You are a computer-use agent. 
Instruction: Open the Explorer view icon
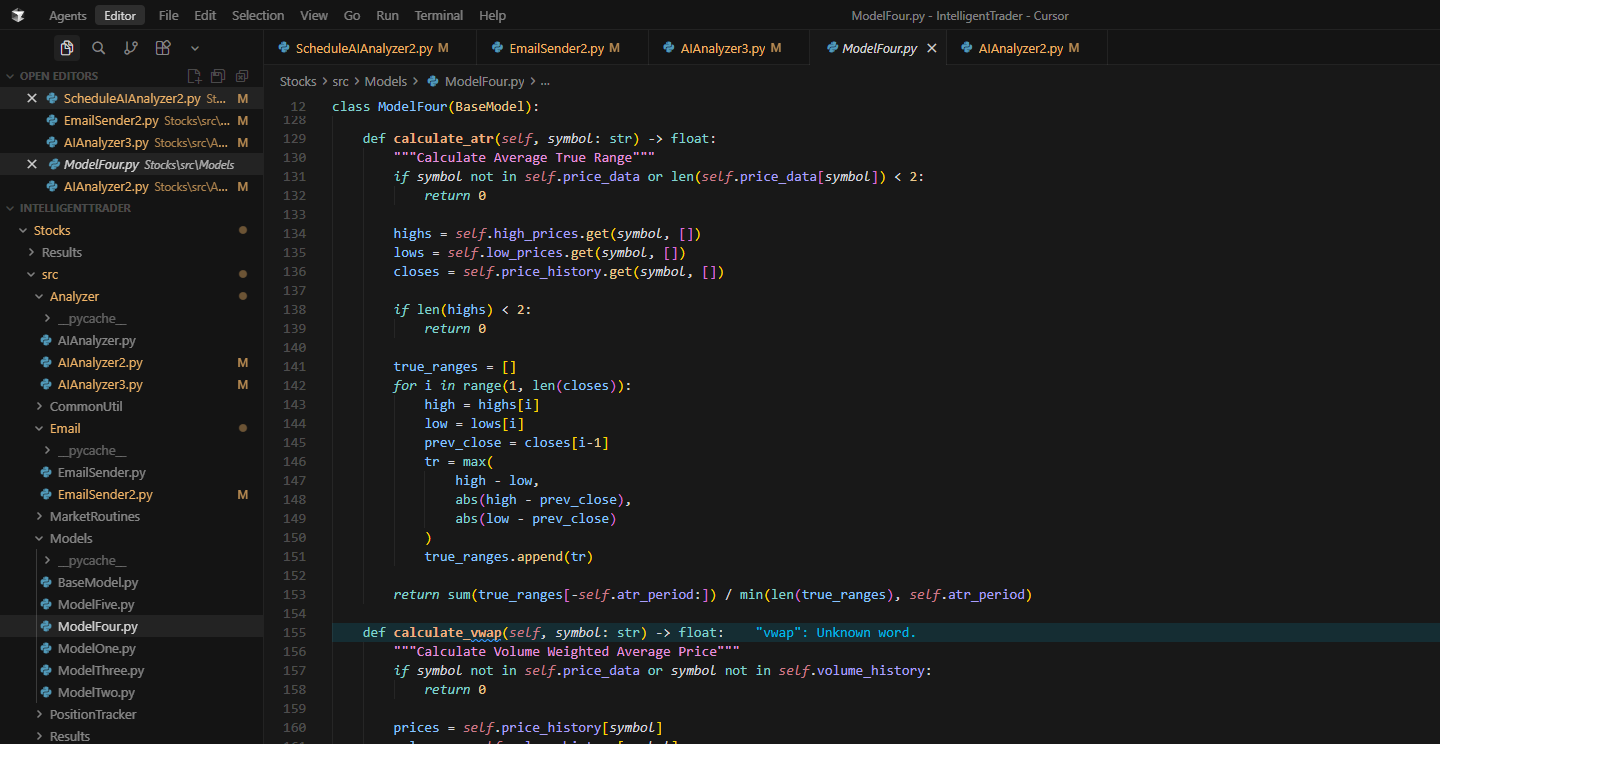click(x=66, y=48)
